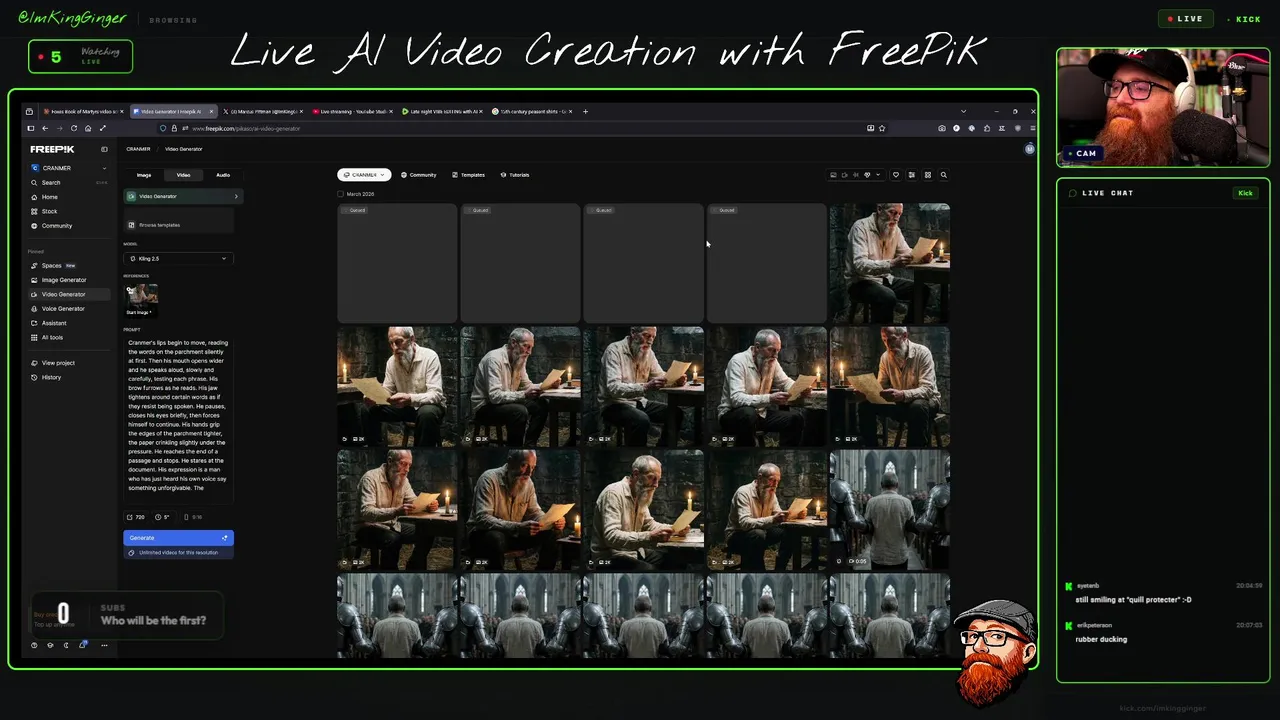The width and height of the screenshot is (1280, 720).
Task: Switch to the Image tab
Action: pyautogui.click(x=144, y=175)
